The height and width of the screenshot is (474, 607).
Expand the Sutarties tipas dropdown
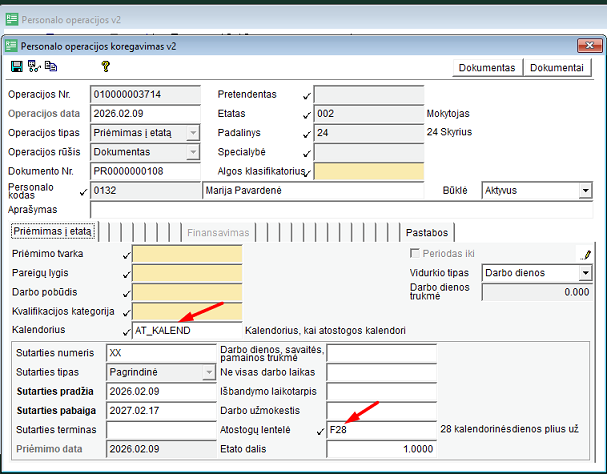pos(207,372)
